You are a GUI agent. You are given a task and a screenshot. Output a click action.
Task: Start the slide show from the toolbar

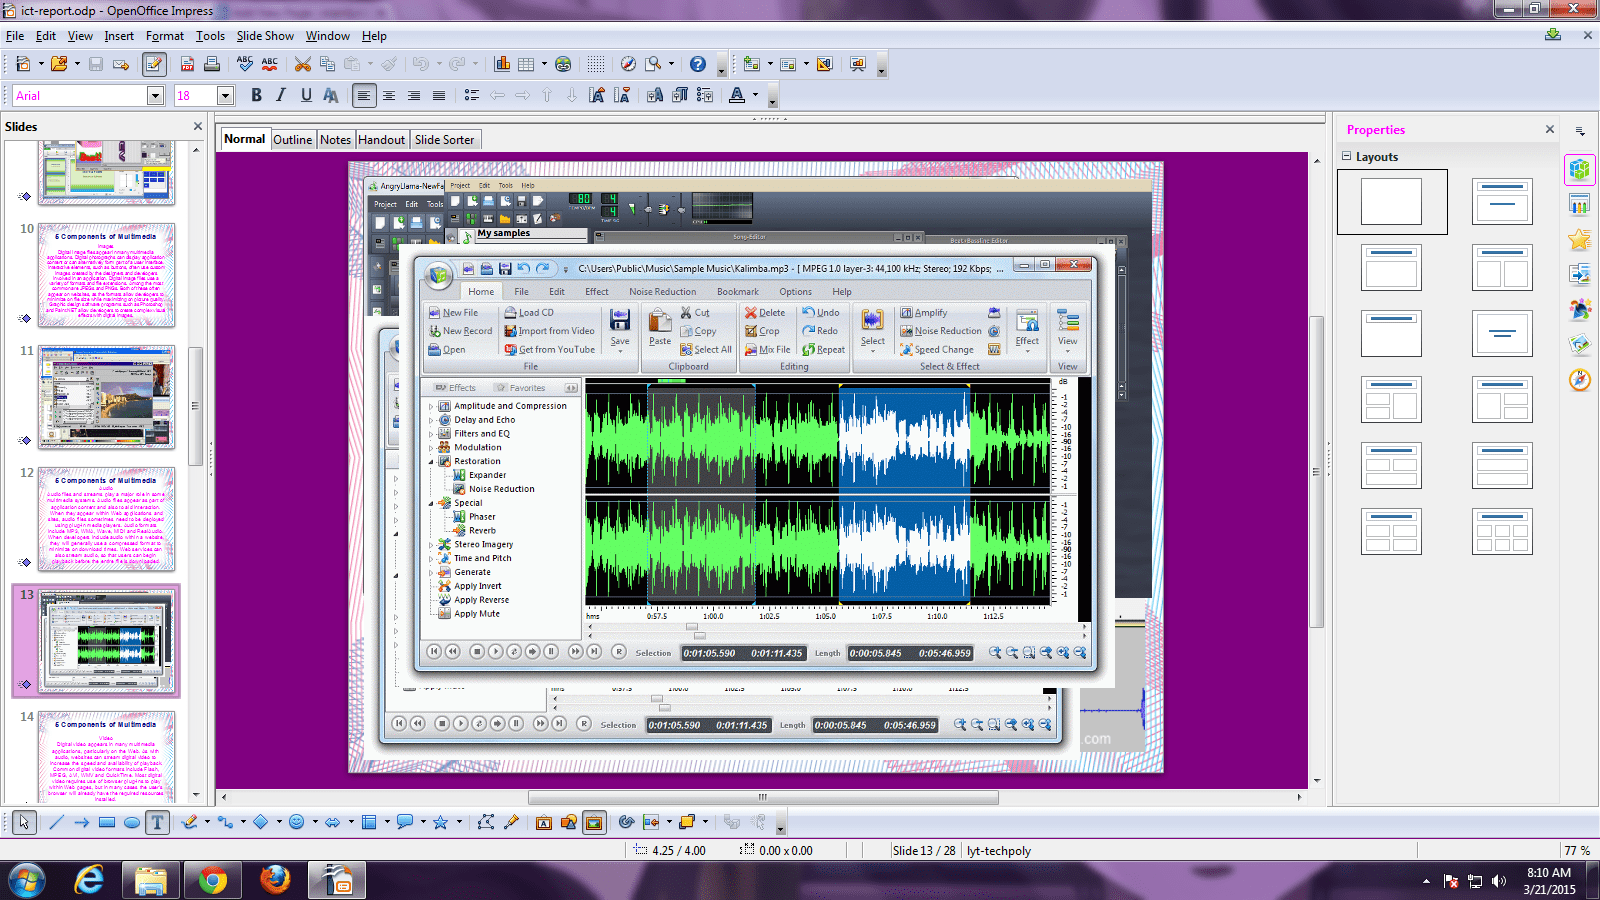click(x=857, y=64)
